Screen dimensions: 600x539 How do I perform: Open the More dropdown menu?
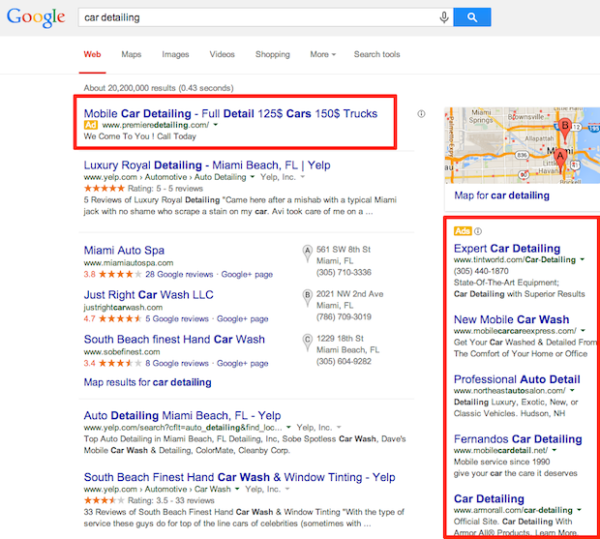pyautogui.click(x=323, y=54)
